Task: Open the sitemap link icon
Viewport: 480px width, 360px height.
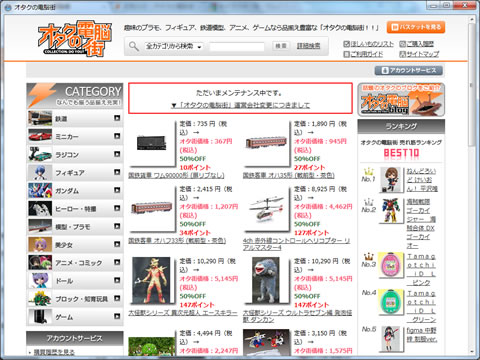Action: click(402, 54)
